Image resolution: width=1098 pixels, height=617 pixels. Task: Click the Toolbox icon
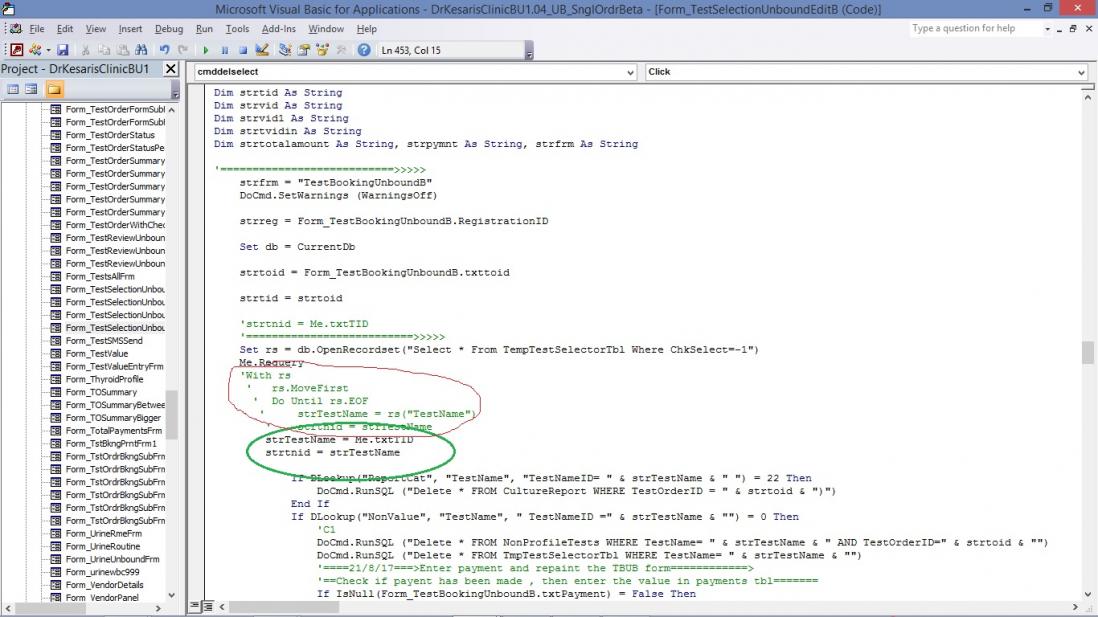coord(341,50)
